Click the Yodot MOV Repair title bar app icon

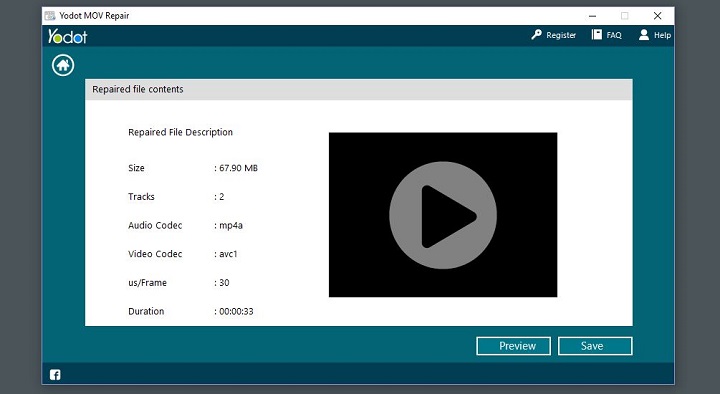coord(50,16)
